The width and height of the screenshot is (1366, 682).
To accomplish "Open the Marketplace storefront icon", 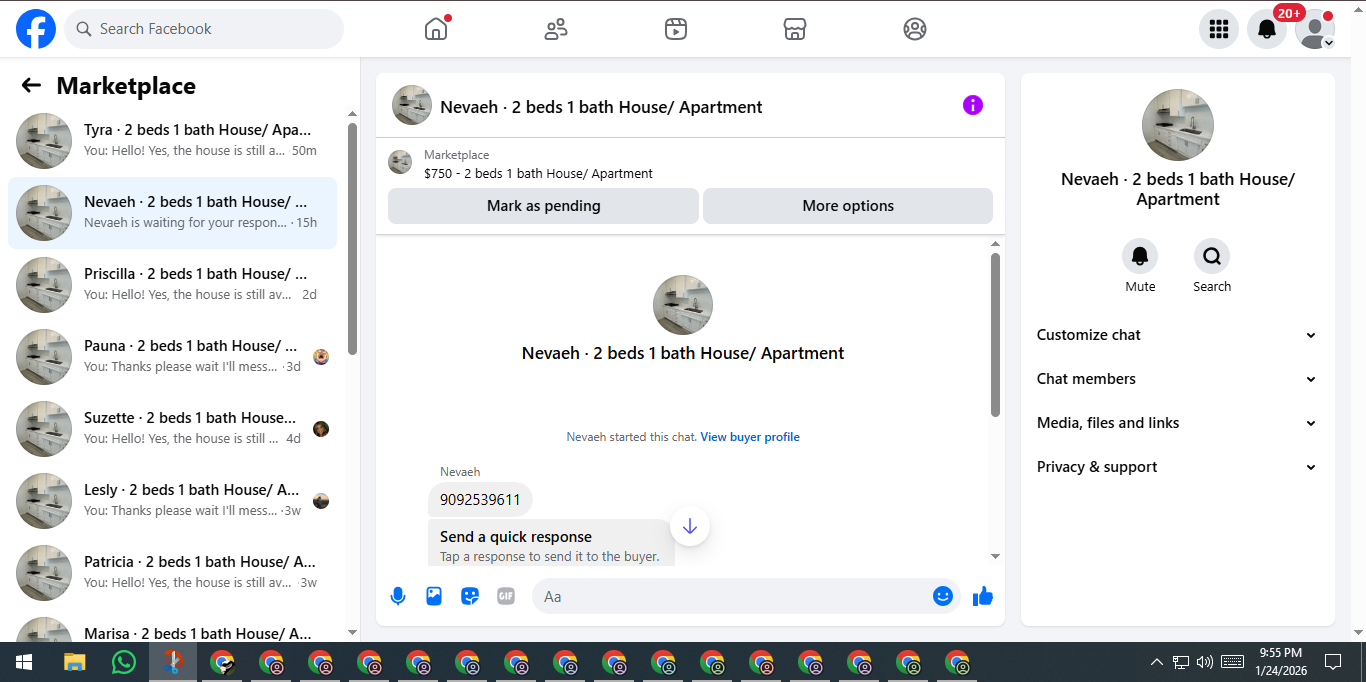I will click(x=795, y=29).
